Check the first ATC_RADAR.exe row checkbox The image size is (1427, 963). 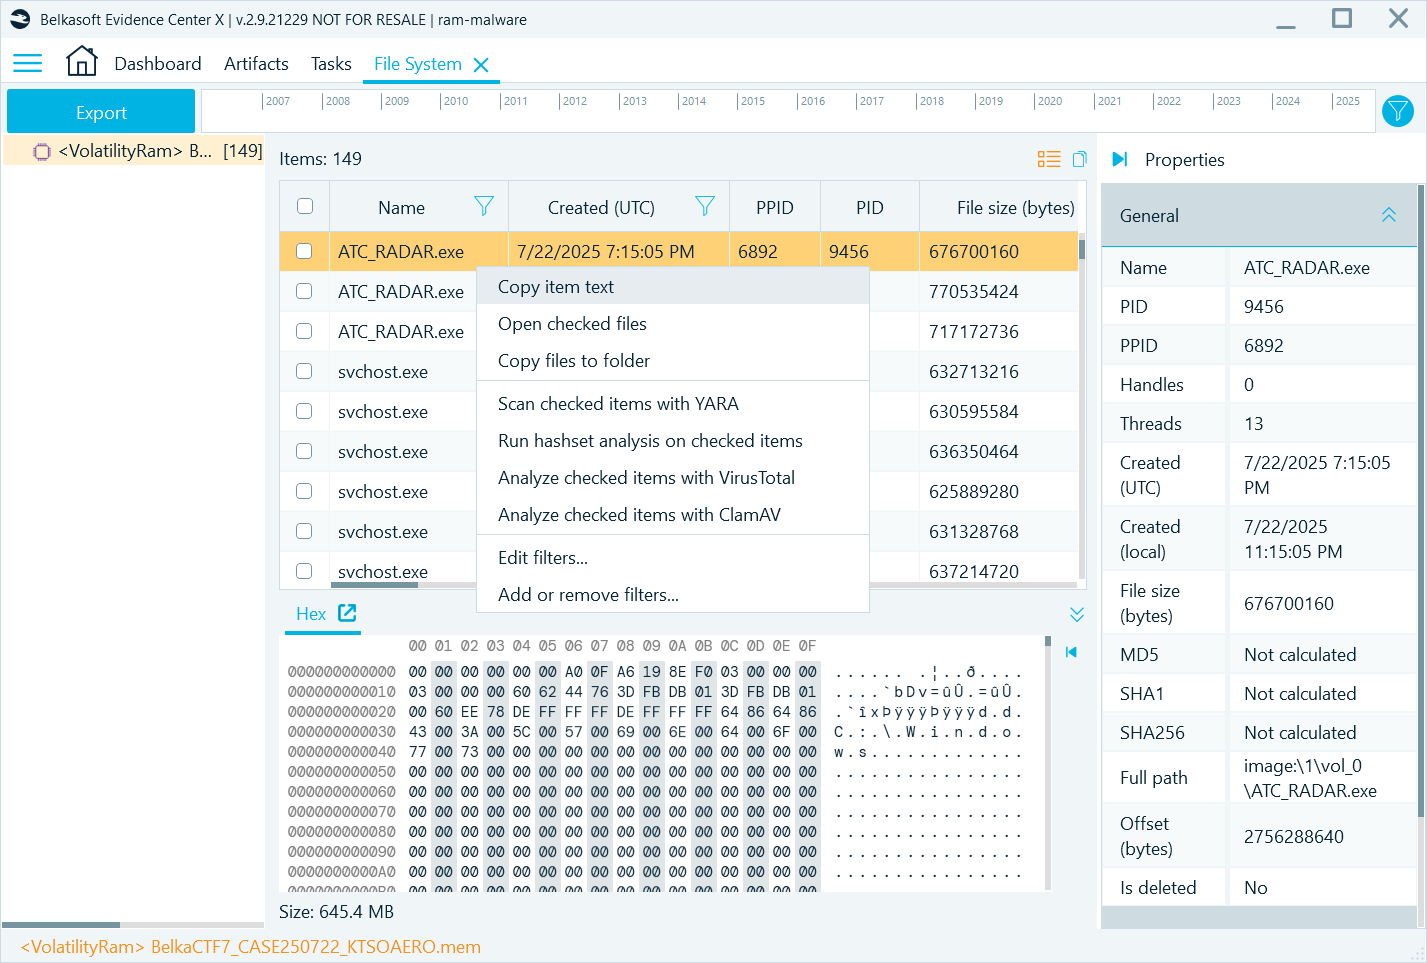tap(304, 251)
